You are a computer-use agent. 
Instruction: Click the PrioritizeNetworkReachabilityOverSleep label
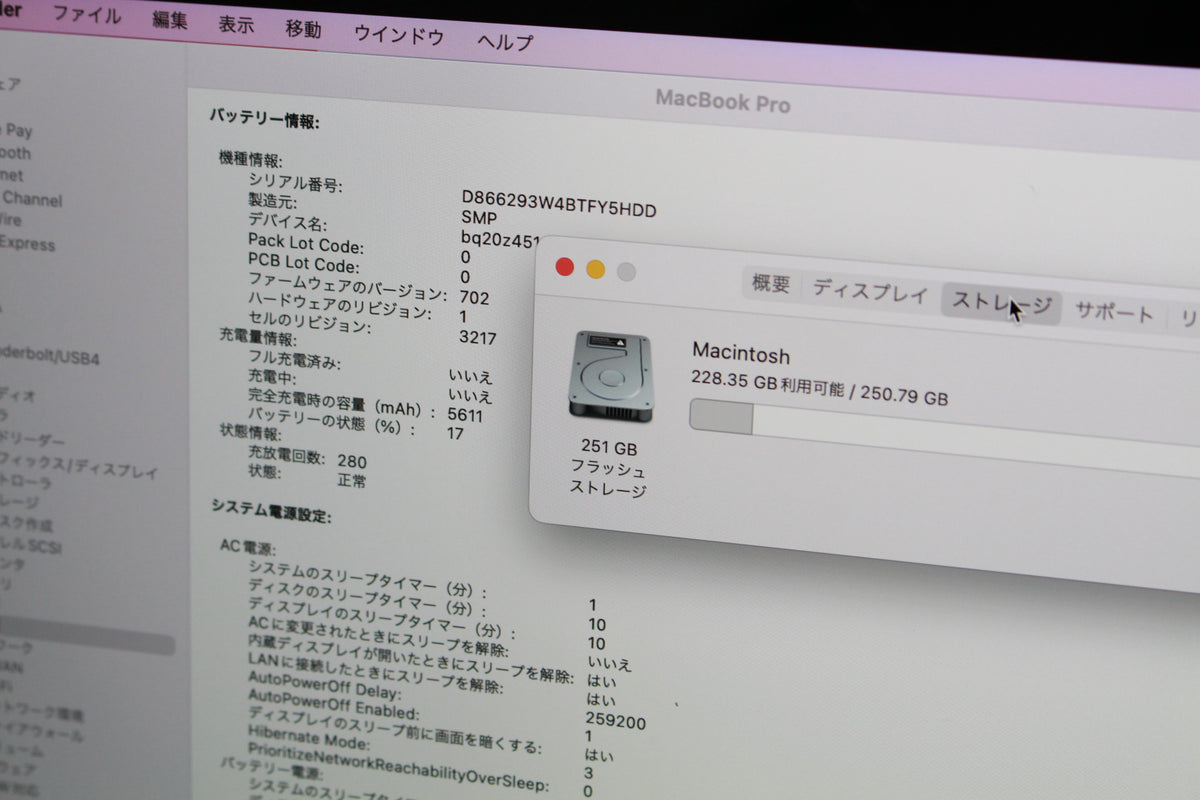[398, 766]
